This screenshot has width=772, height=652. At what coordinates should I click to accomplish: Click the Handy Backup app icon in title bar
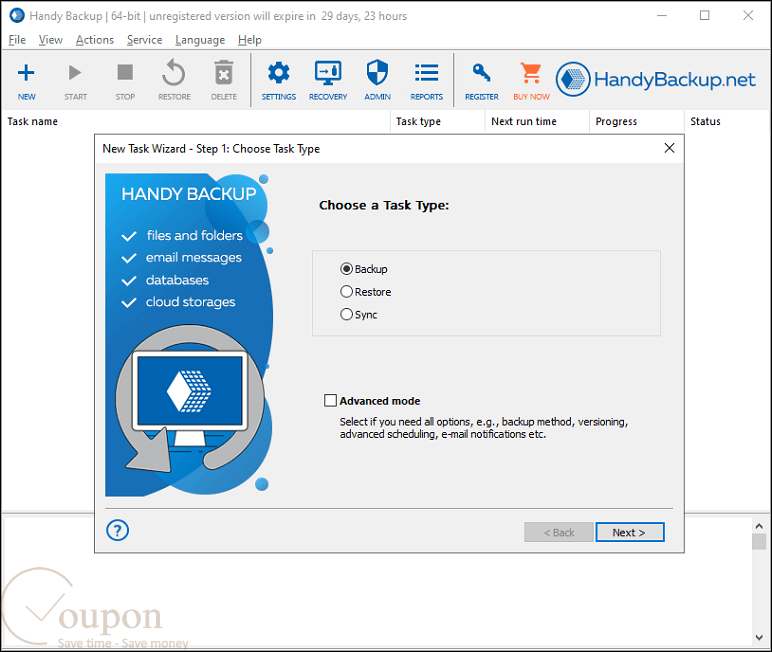pos(17,16)
